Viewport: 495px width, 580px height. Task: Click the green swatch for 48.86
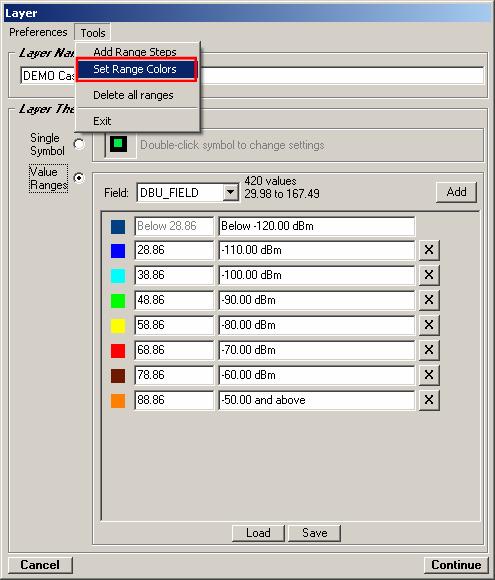point(118,300)
